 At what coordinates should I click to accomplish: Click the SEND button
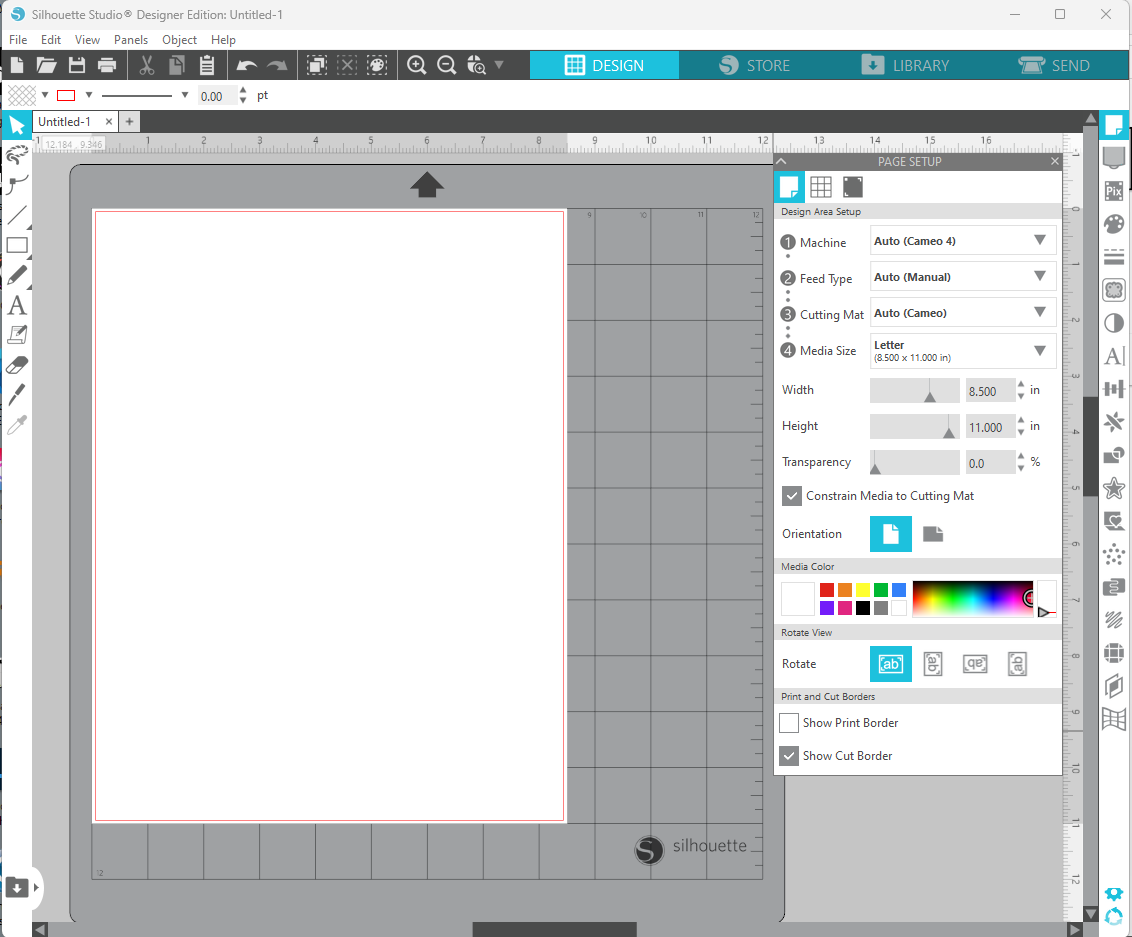1055,64
